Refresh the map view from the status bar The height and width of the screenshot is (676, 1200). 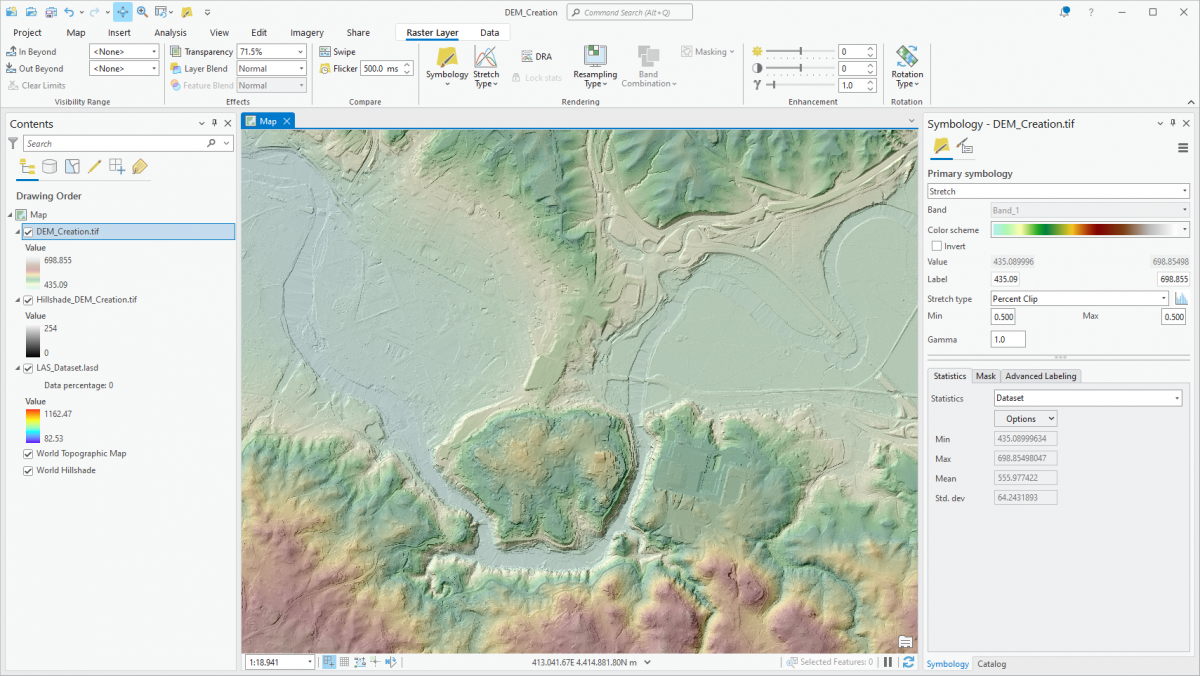(908, 661)
